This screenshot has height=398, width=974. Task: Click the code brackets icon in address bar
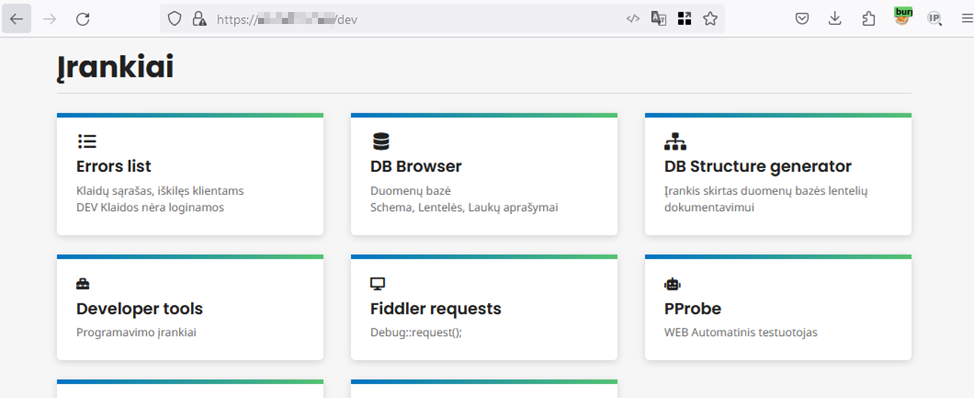tap(632, 19)
